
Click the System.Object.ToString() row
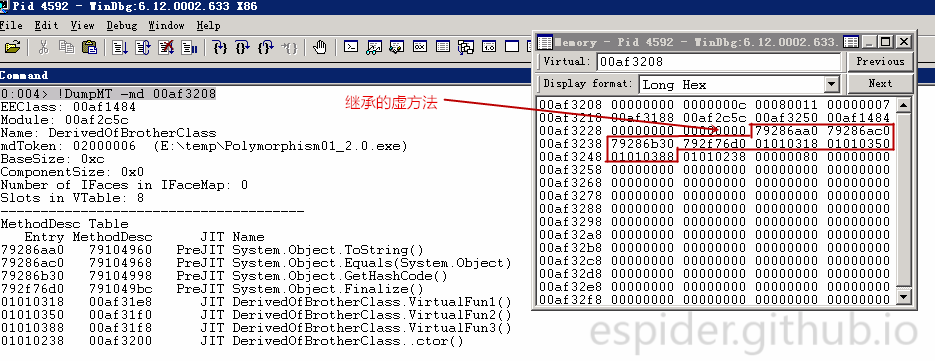click(212, 250)
